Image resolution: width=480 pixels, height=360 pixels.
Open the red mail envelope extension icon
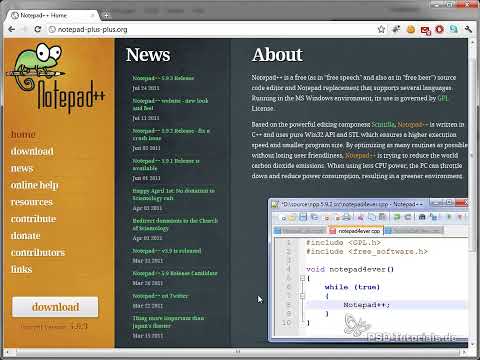pyautogui.click(x=425, y=30)
